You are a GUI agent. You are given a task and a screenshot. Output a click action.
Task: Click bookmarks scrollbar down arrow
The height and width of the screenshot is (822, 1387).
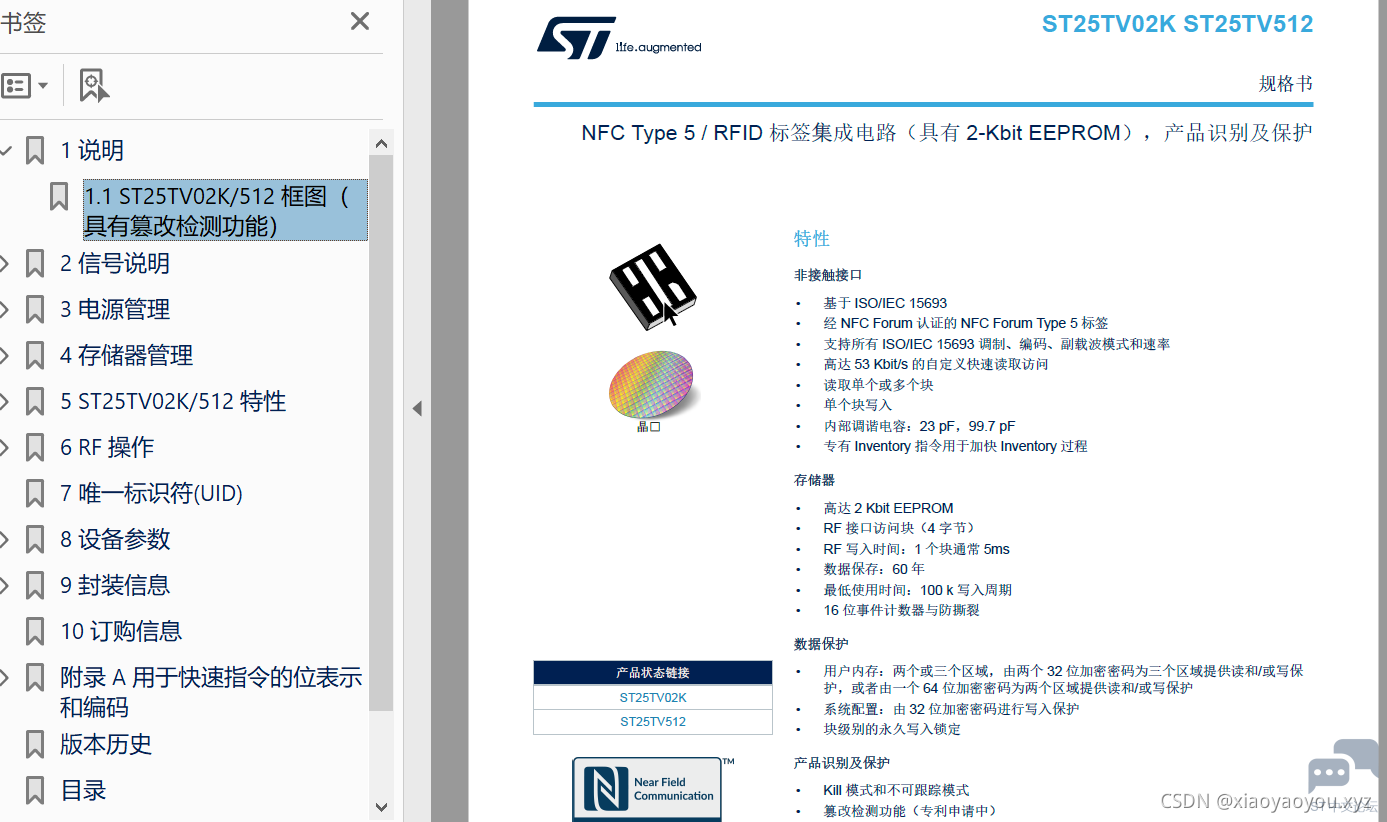pyautogui.click(x=381, y=806)
